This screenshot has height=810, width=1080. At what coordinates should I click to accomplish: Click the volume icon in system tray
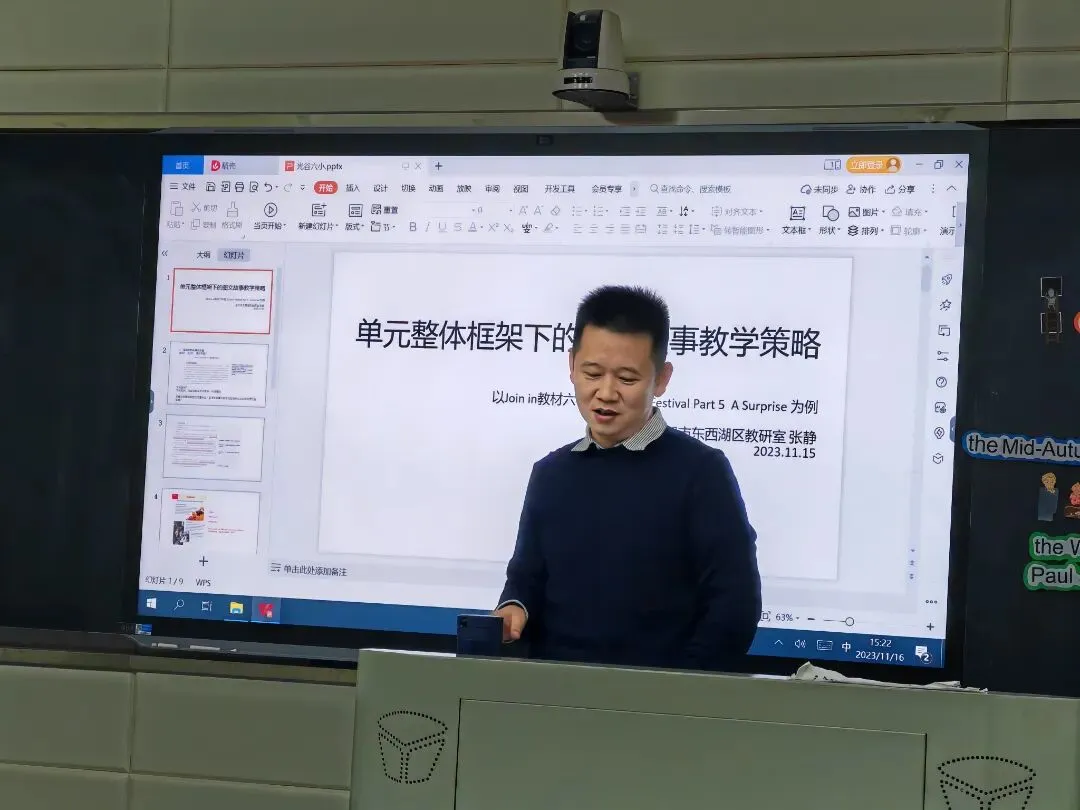pos(800,644)
